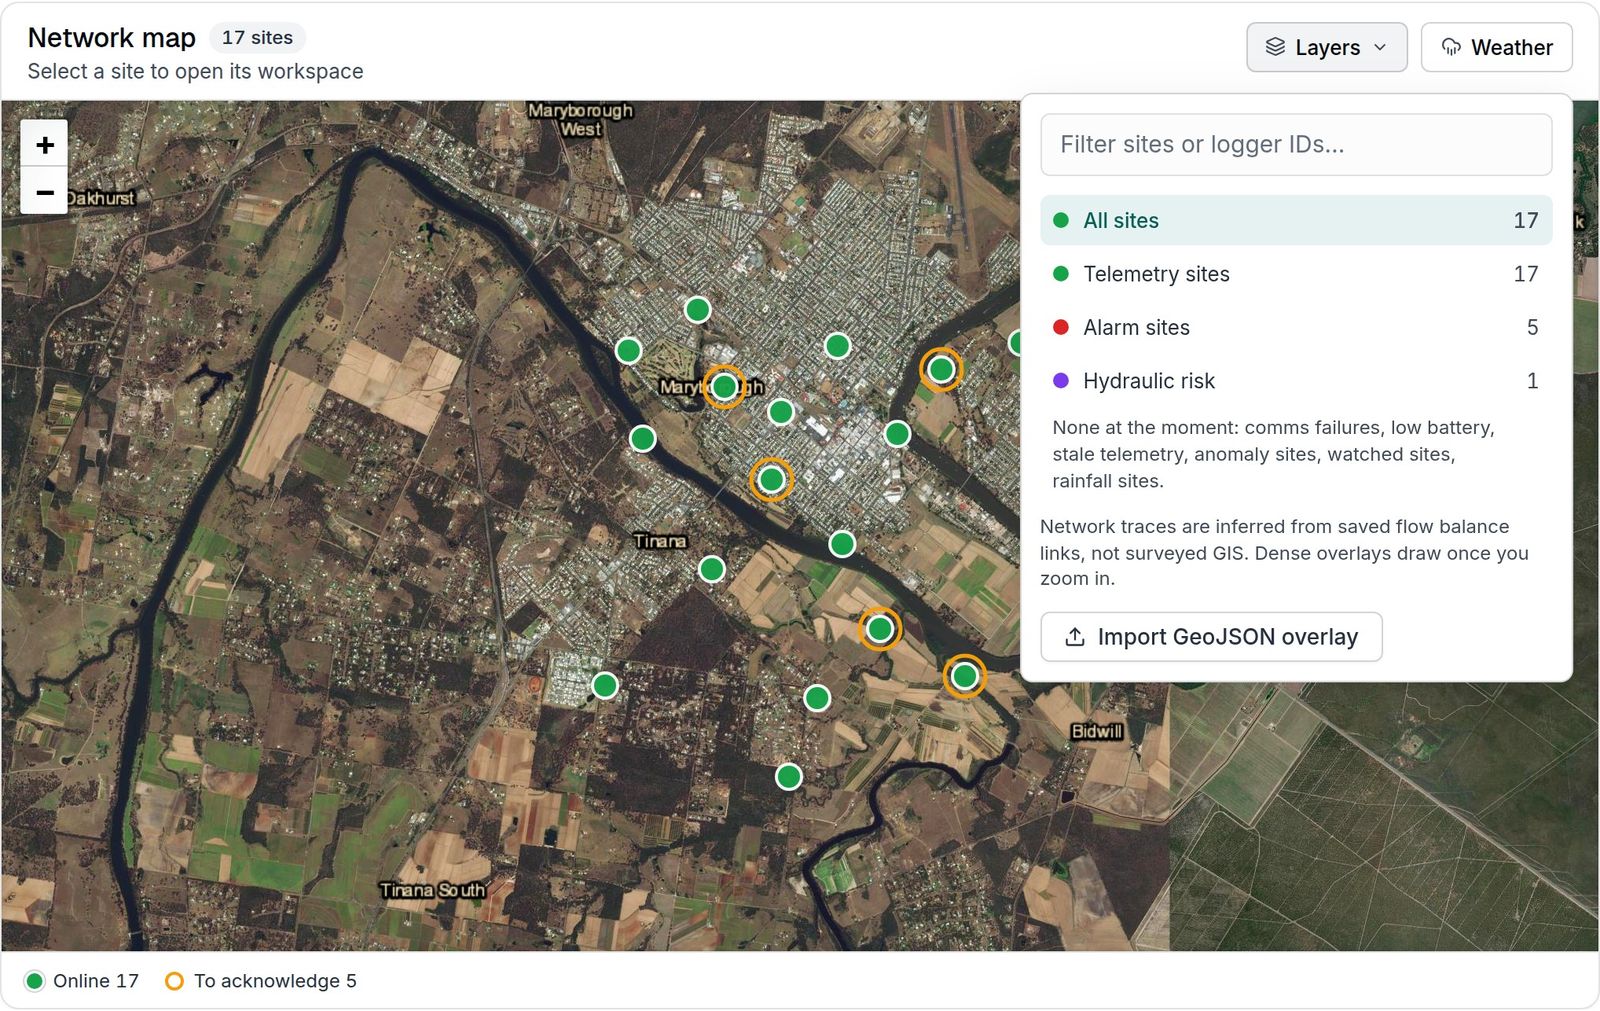This screenshot has height=1011, width=1600.
Task: Select the All sites layer
Action: click(1296, 220)
